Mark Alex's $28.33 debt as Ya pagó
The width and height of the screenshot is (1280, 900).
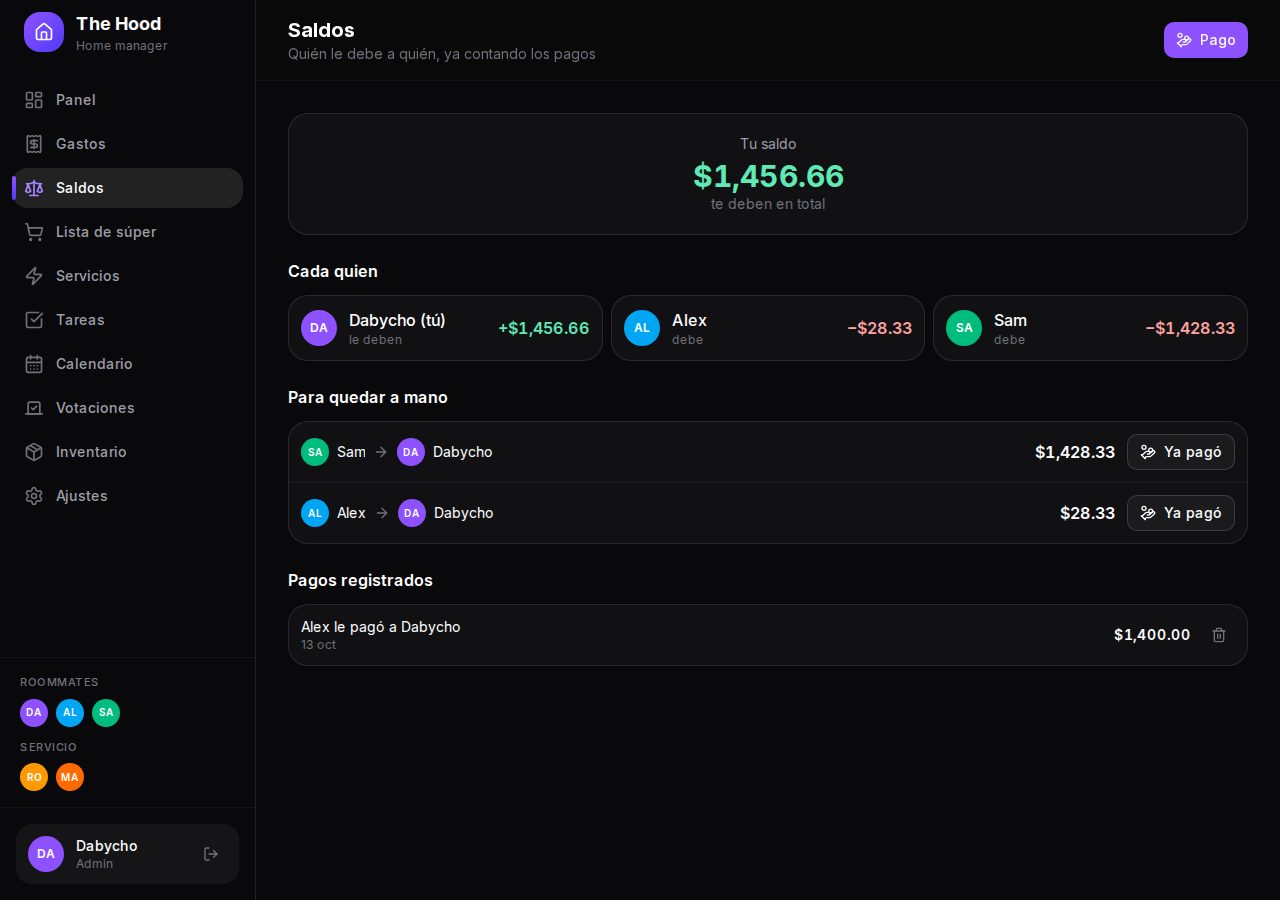(x=1181, y=513)
